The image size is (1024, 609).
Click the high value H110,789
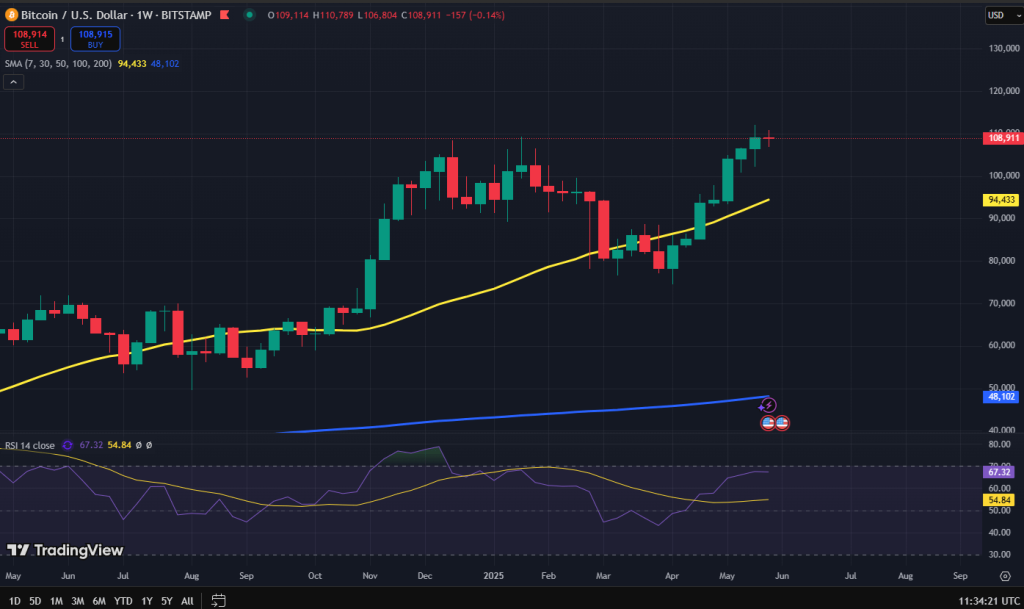333,15
